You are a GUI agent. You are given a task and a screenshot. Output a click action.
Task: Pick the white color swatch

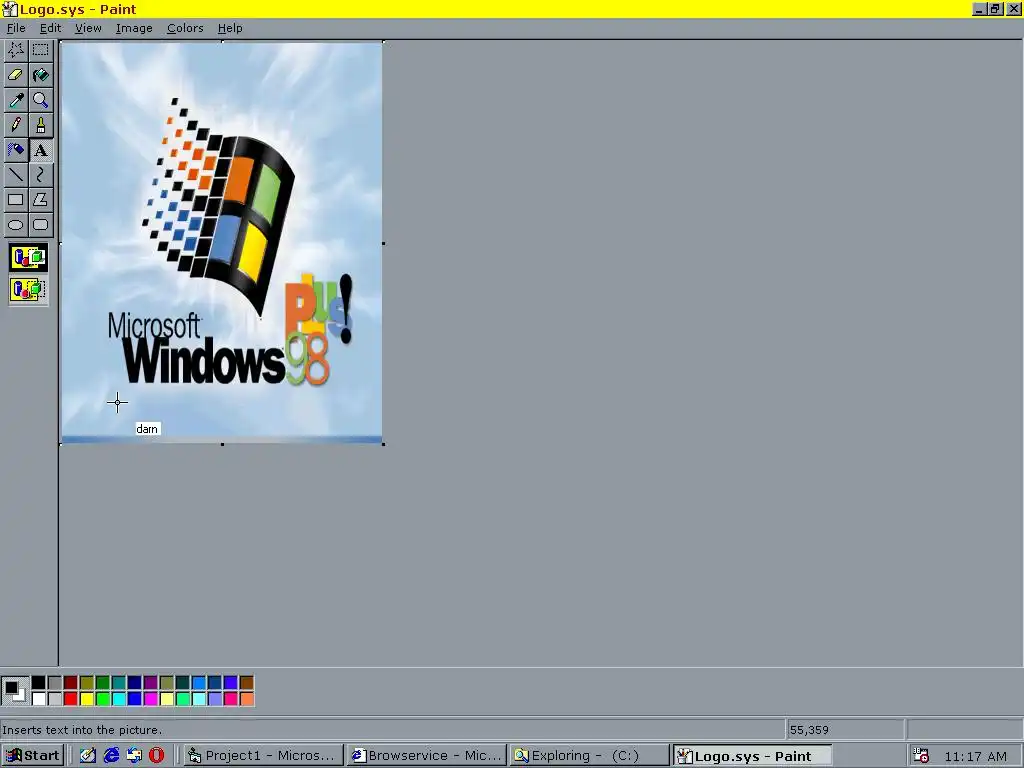[x=39, y=699]
